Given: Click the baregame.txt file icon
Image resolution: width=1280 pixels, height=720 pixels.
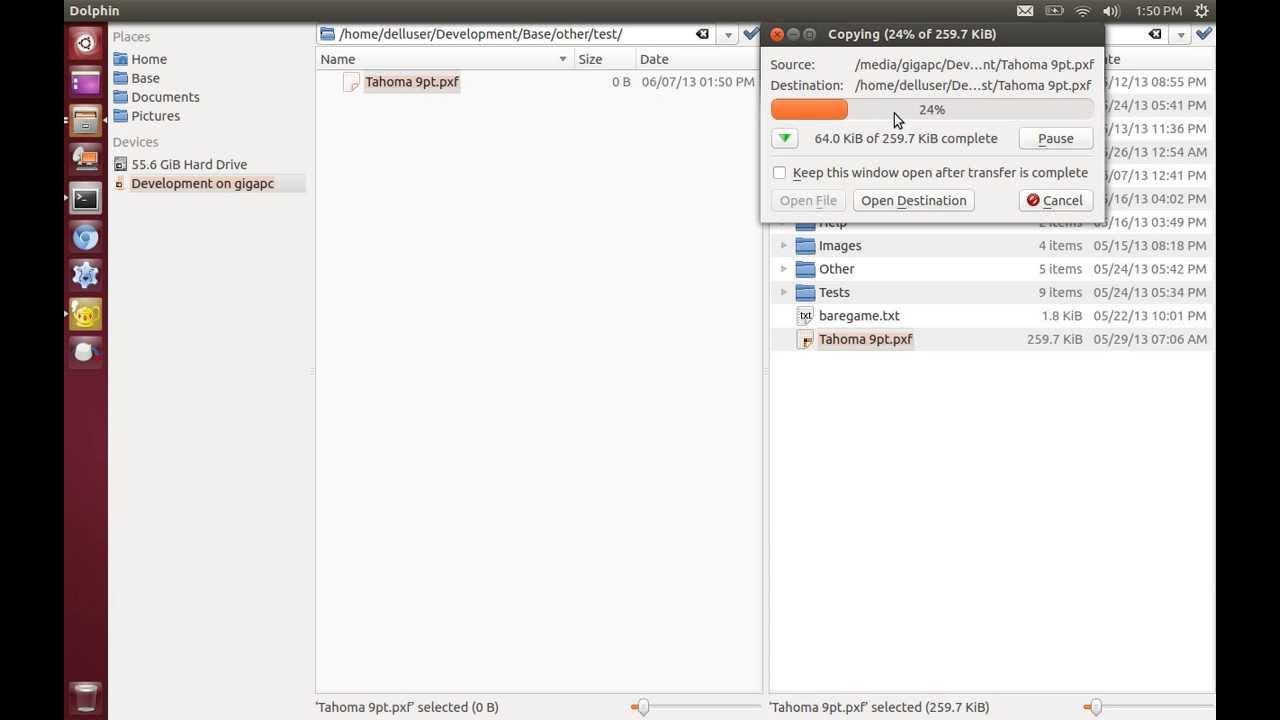Looking at the screenshot, I should point(806,316).
